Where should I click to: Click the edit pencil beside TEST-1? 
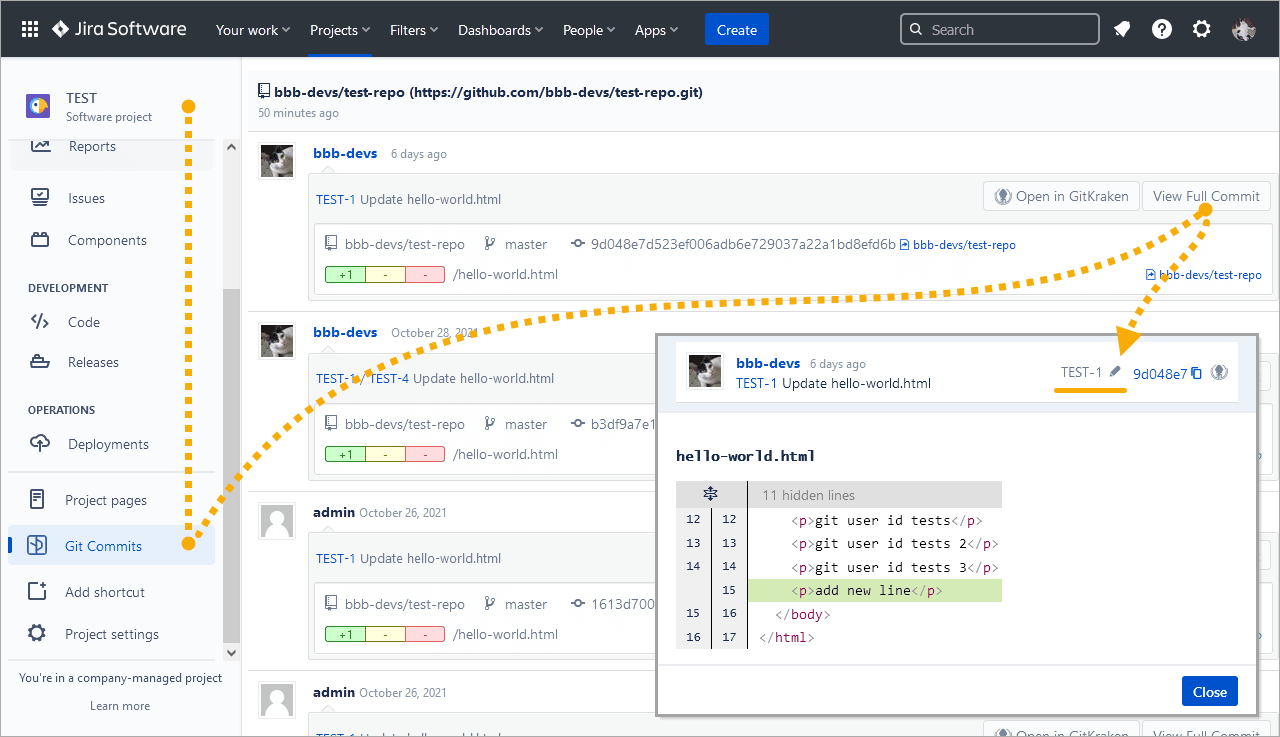[1115, 373]
